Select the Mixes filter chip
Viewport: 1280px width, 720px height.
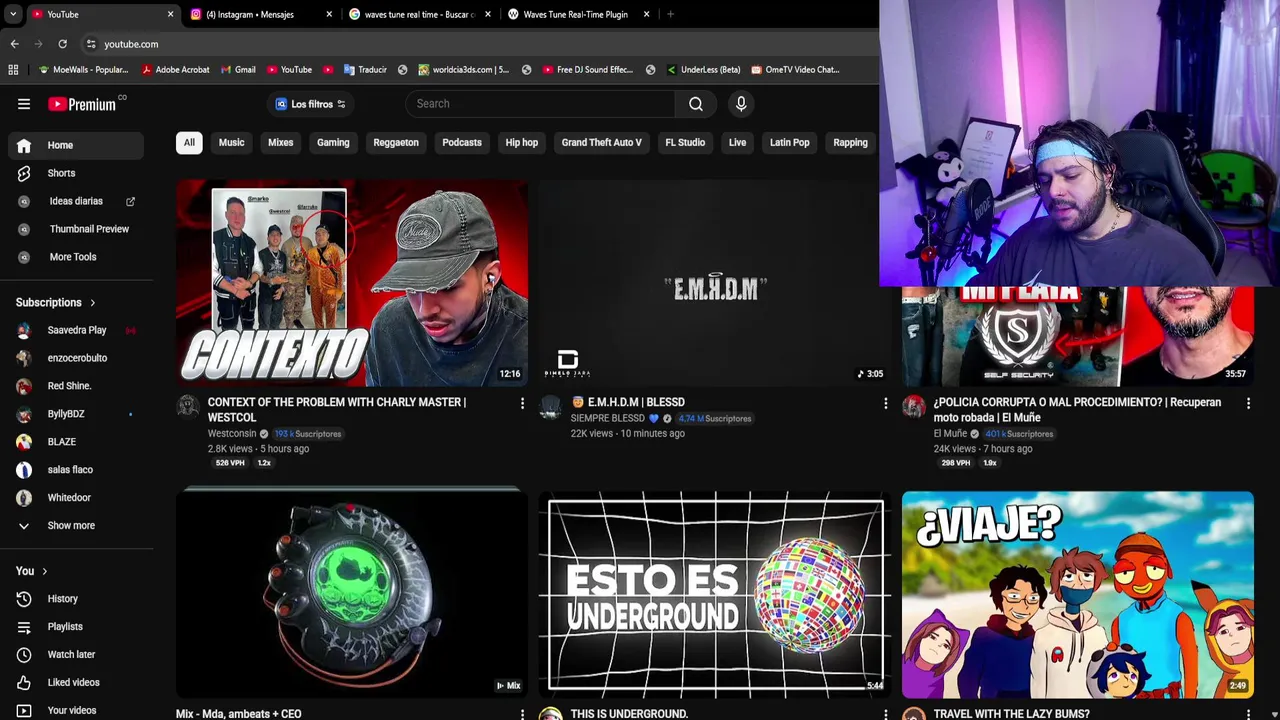point(280,142)
